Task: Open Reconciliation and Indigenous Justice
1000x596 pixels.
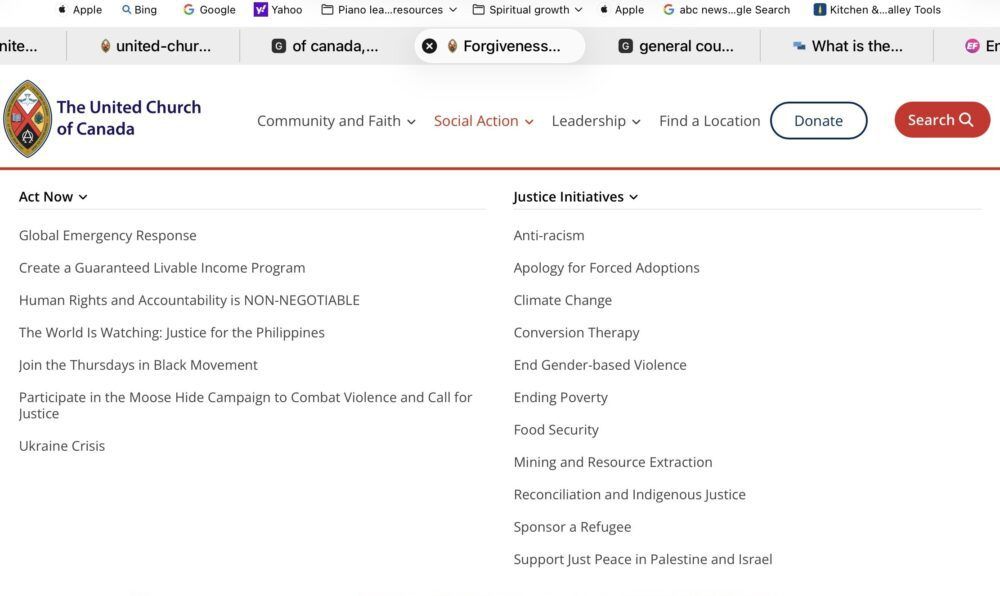Action: click(629, 495)
